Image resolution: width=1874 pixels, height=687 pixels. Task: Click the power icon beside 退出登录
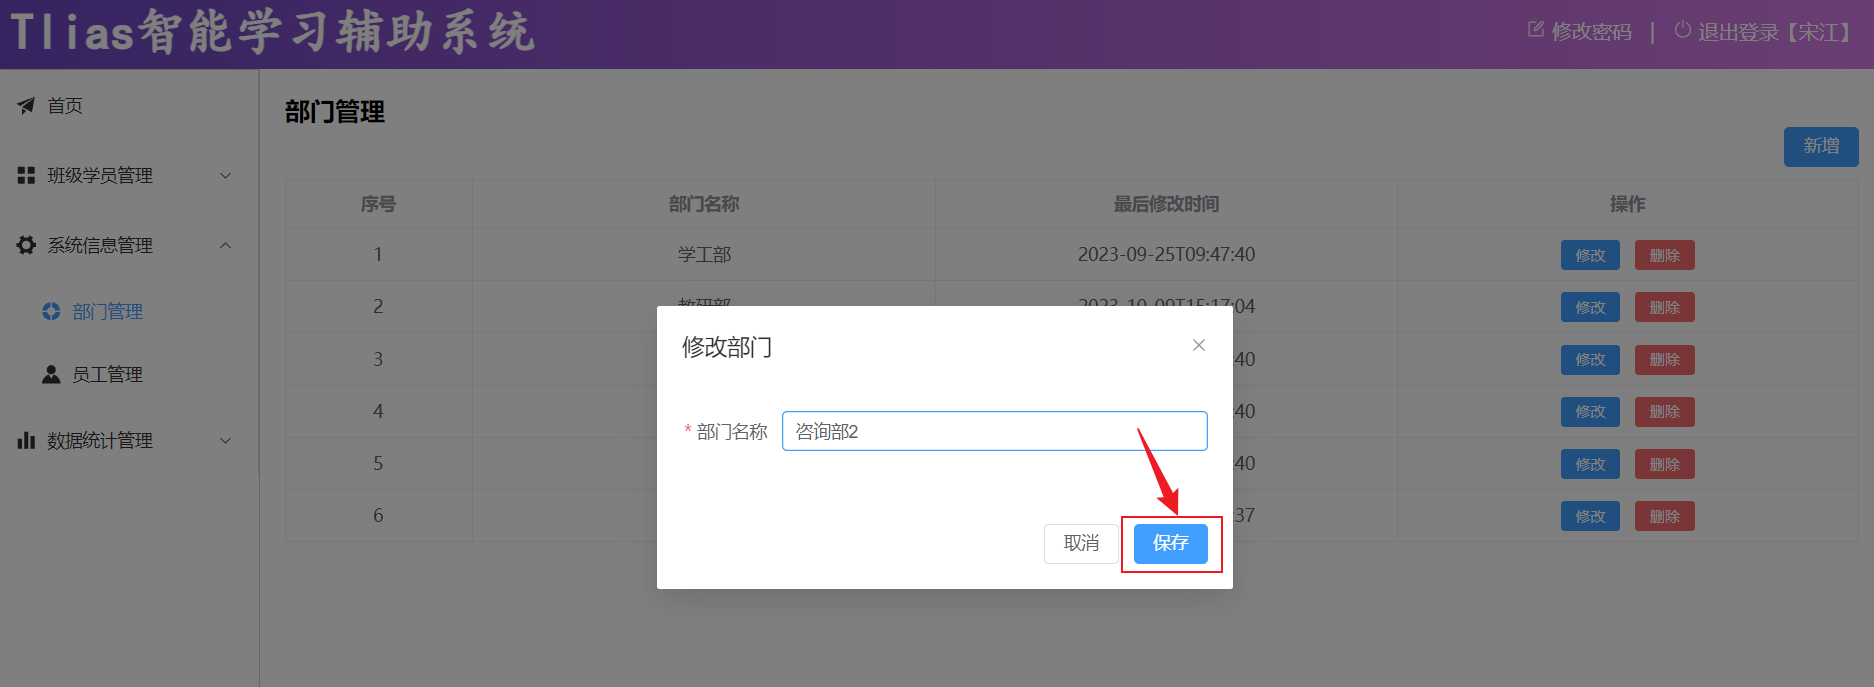(1682, 31)
